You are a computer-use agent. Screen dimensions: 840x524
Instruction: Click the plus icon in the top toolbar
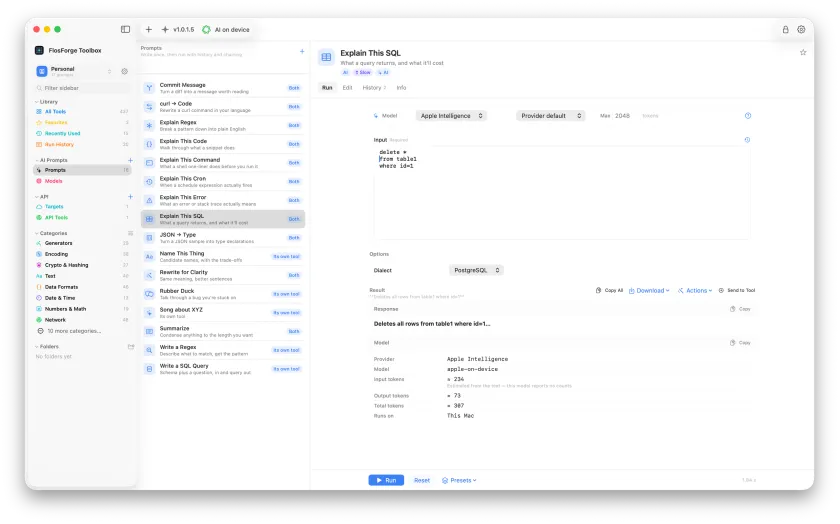149,29
